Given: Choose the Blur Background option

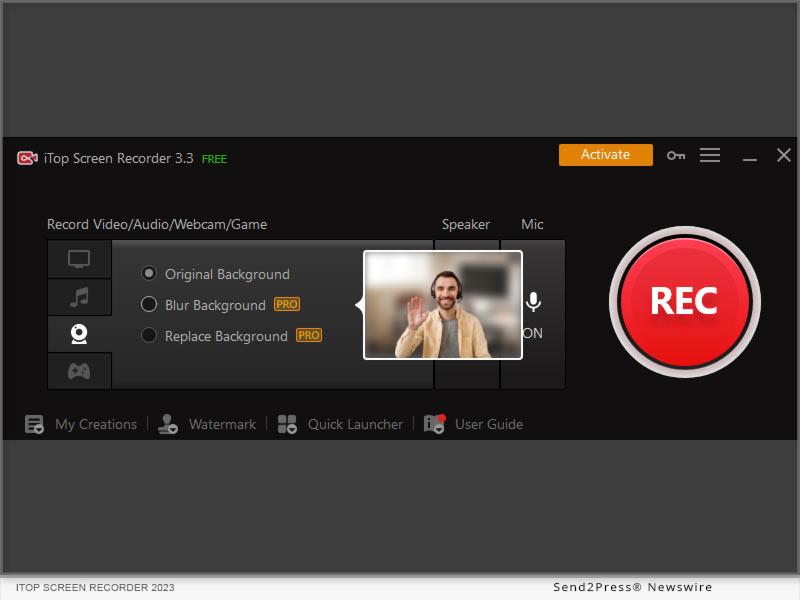Looking at the screenshot, I should coord(149,305).
